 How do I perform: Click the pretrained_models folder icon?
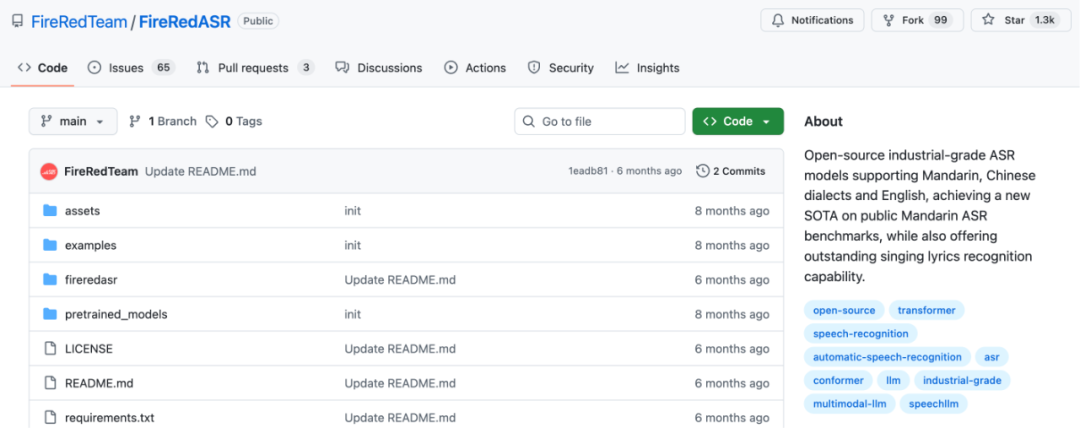click(50, 314)
